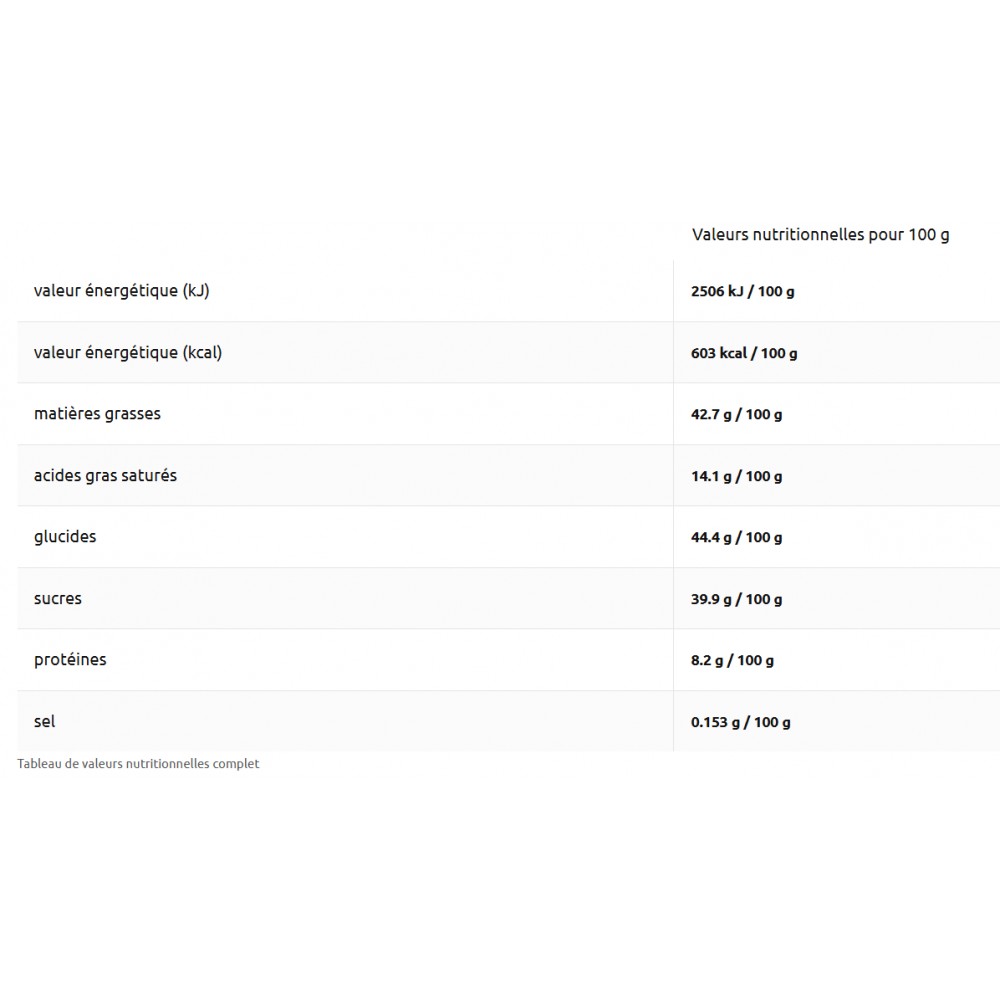Image resolution: width=1000 pixels, height=1000 pixels.
Task: Click the '2506 kJ / 100 g' value
Action: 742,292
